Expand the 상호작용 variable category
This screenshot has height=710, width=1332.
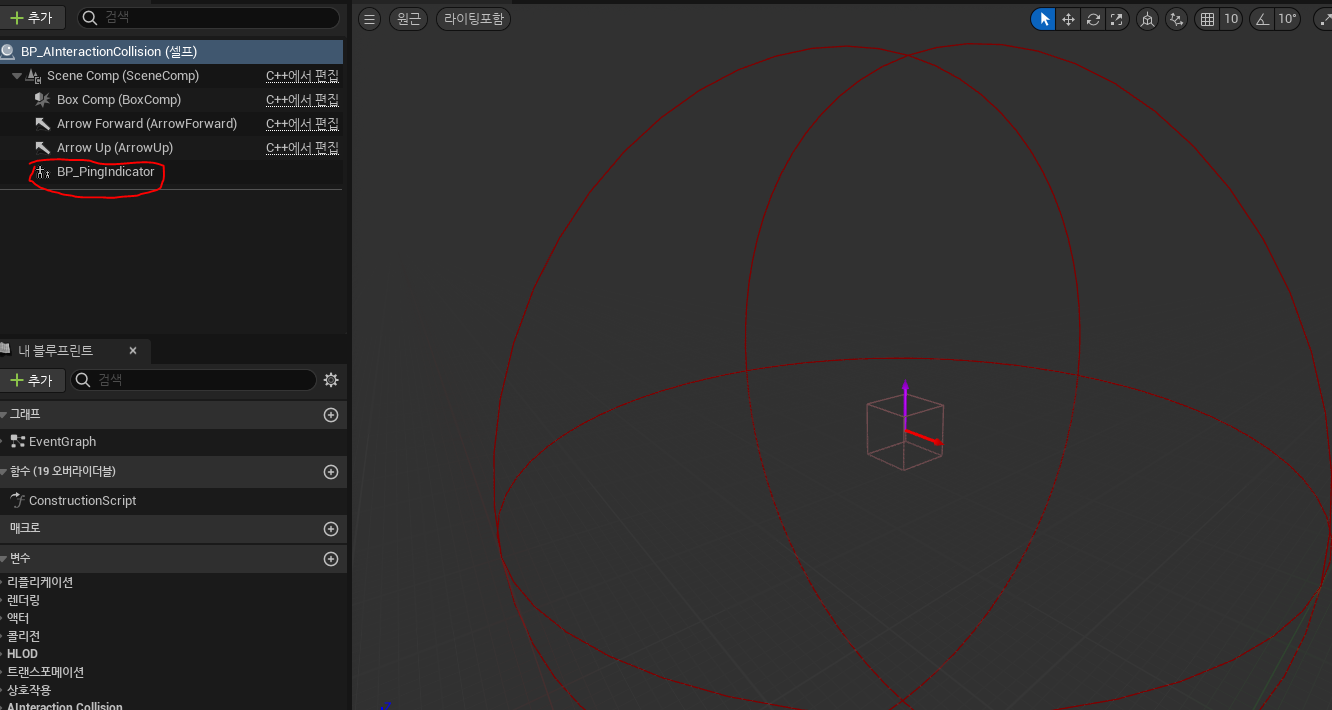(29, 690)
